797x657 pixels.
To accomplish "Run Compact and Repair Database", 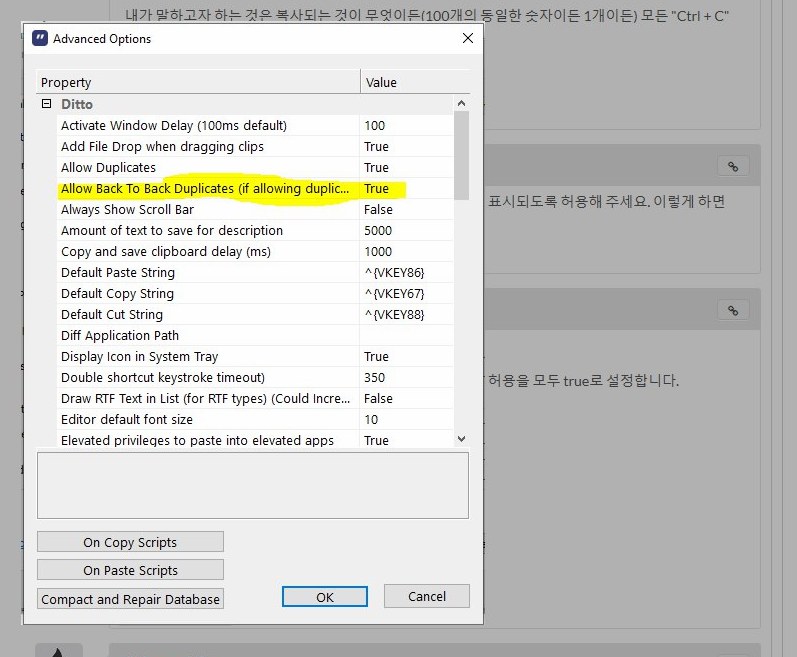I will [130, 599].
